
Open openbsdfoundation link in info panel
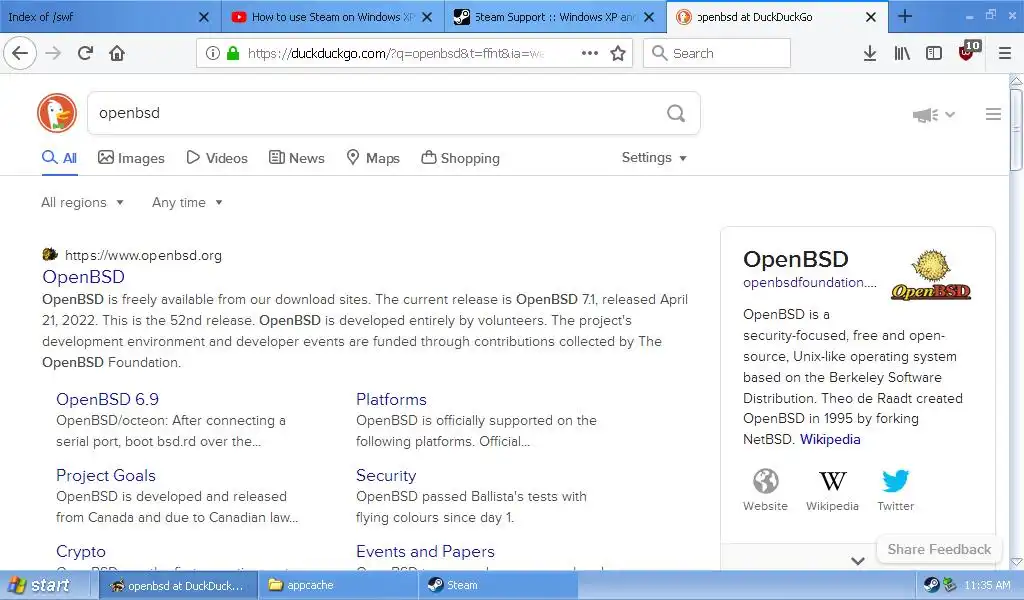tap(810, 283)
